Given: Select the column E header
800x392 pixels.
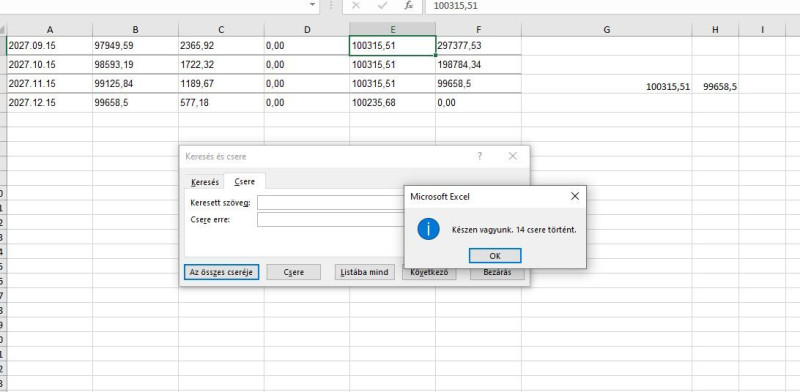Looking at the screenshot, I should coord(392,30).
